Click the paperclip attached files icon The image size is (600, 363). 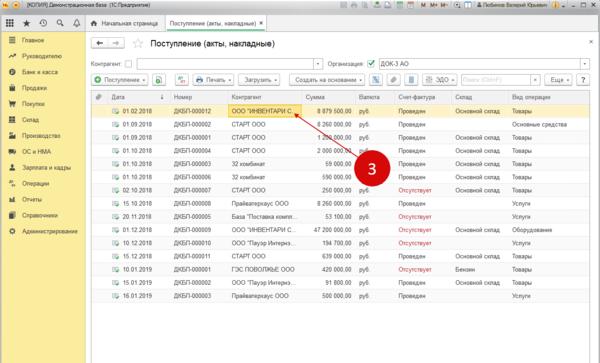(x=393, y=80)
